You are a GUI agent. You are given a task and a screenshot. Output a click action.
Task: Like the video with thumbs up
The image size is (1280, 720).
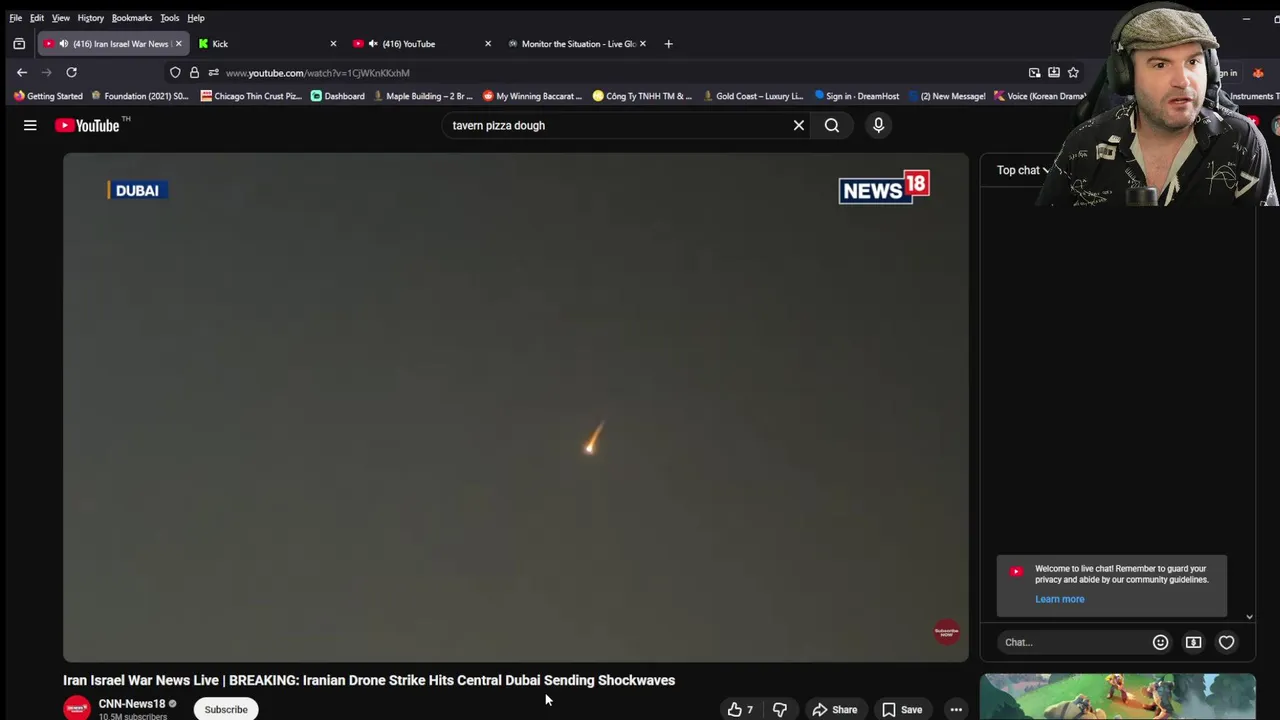point(740,709)
